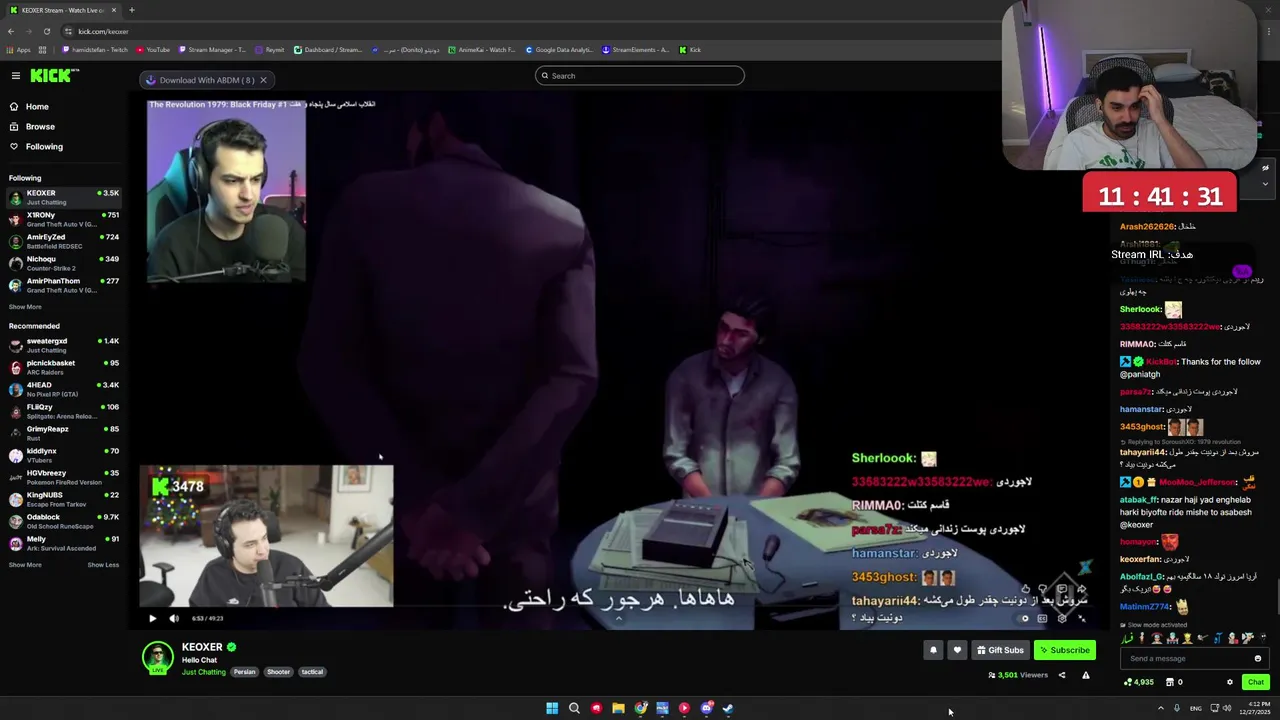Open hamidstefan - Twitch bookmark
1280x720 pixels.
click(x=95, y=50)
